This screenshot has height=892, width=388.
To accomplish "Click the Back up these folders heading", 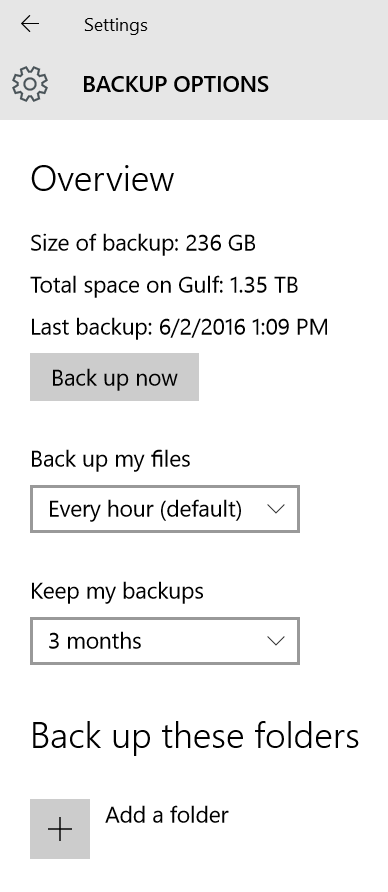I will pos(195,736).
